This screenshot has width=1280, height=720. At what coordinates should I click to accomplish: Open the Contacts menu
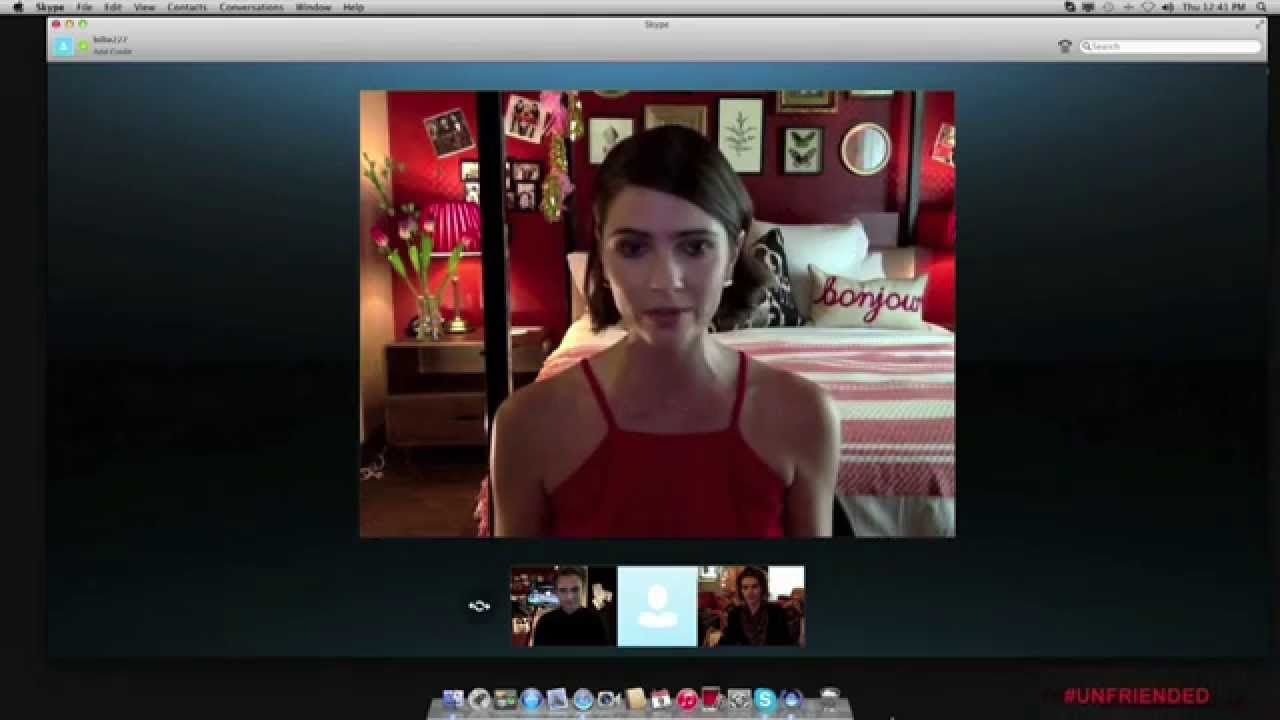pos(187,7)
